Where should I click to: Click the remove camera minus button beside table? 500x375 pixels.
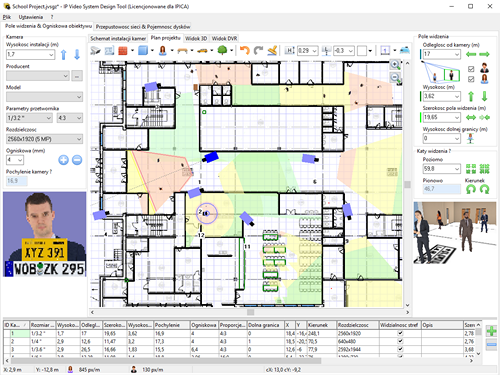491,344
